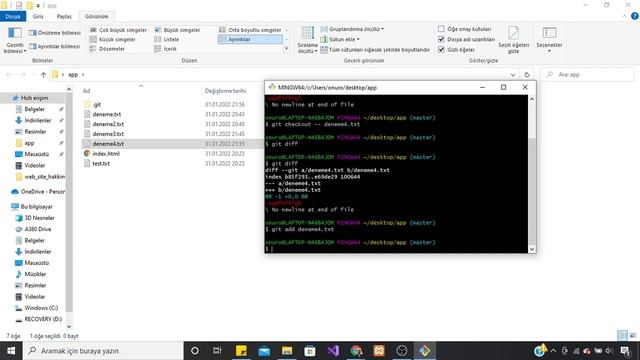Viewport: 640px width, 360px height.
Task: Toggle Dosya adı uzantıları checkbox
Action: point(441,39)
